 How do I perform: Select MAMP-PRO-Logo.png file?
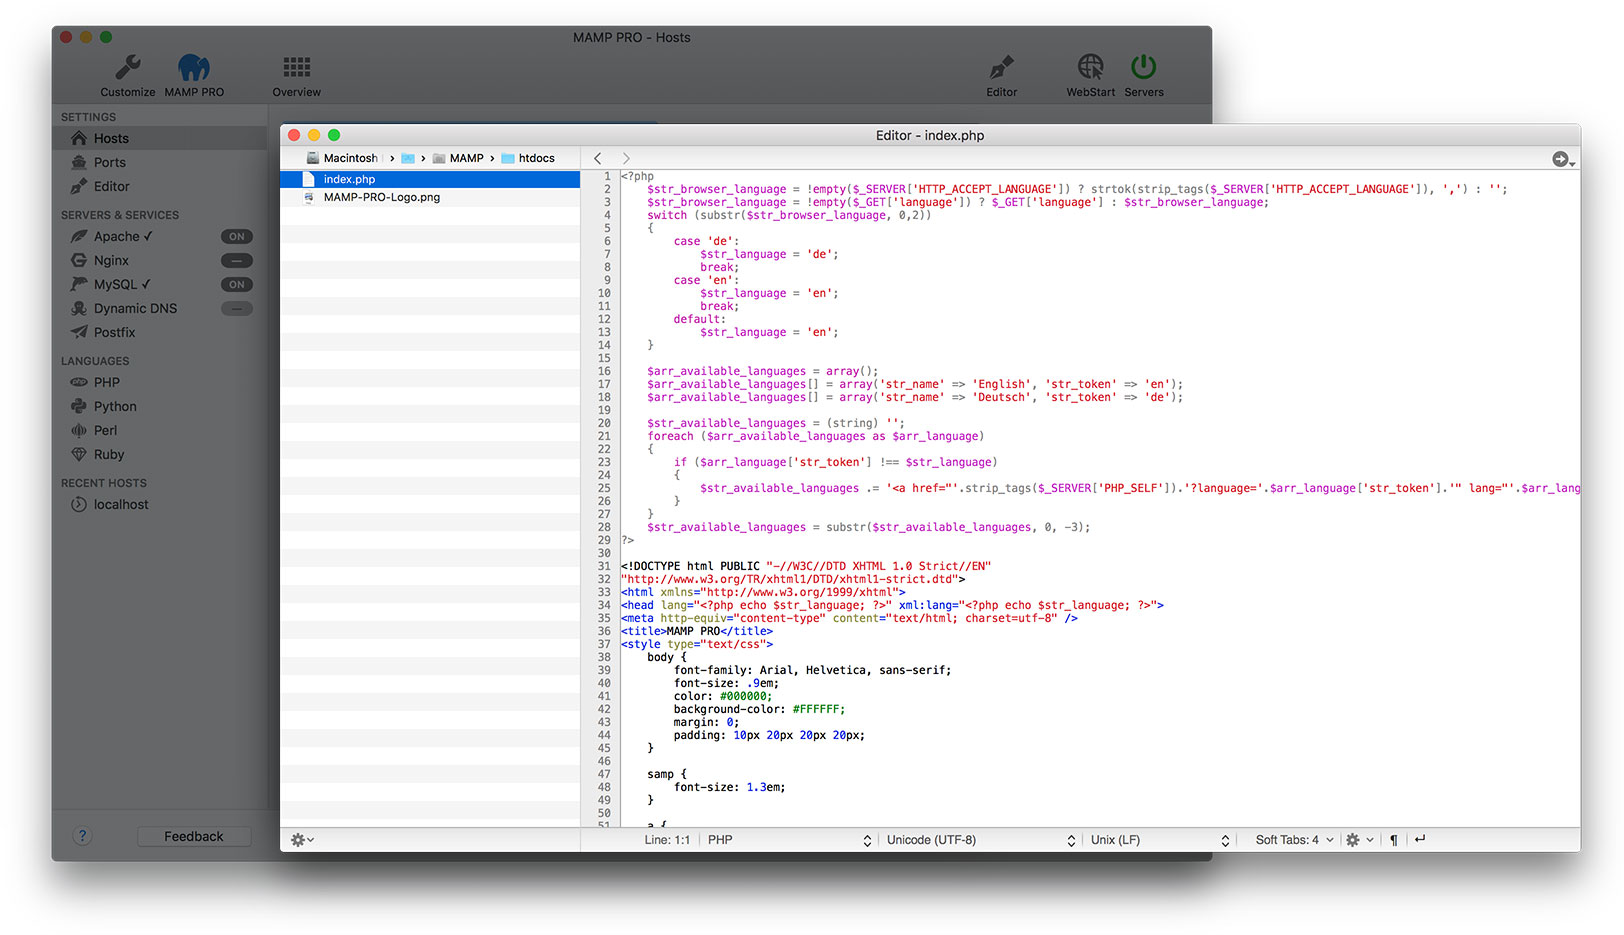430,197
